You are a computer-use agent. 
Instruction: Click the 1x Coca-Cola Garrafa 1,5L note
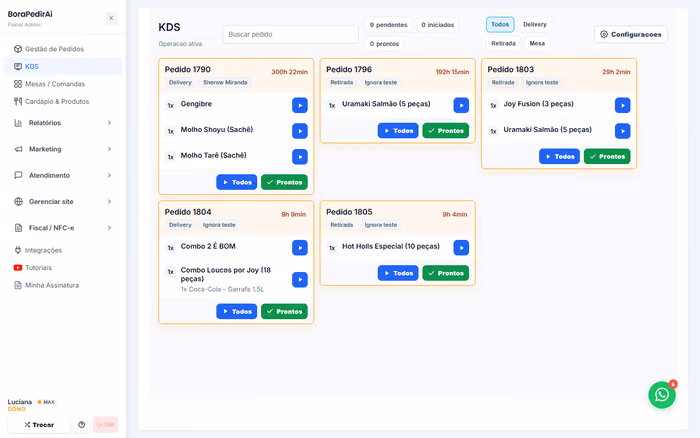(222, 289)
